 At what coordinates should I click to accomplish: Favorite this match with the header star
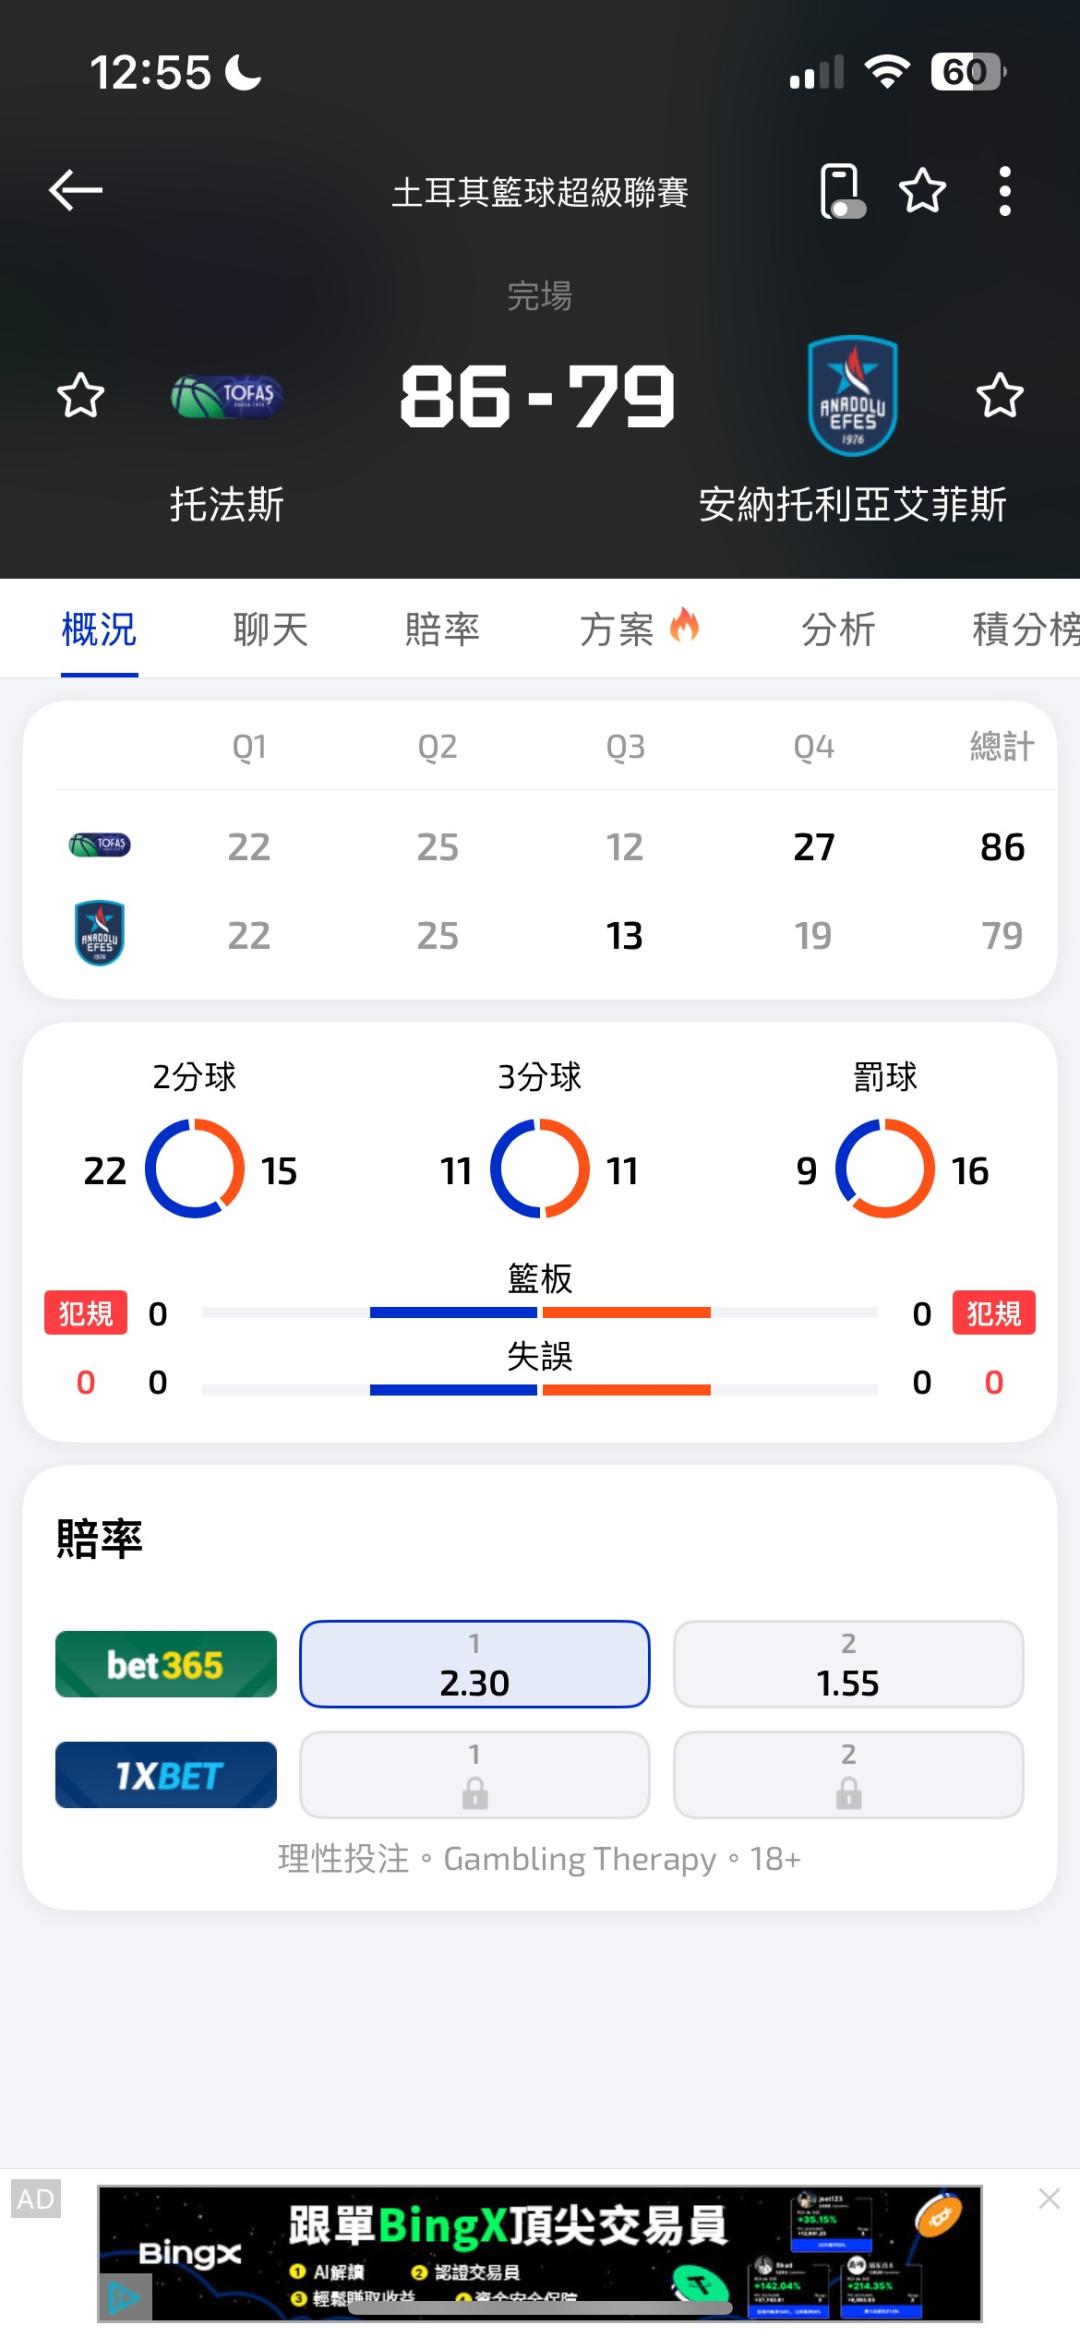pyautogui.click(x=922, y=191)
